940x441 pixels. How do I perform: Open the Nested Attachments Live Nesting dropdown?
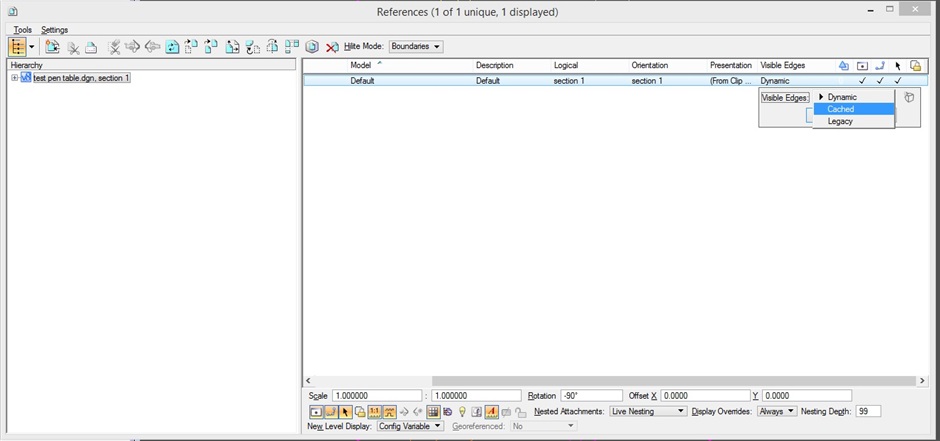647,411
